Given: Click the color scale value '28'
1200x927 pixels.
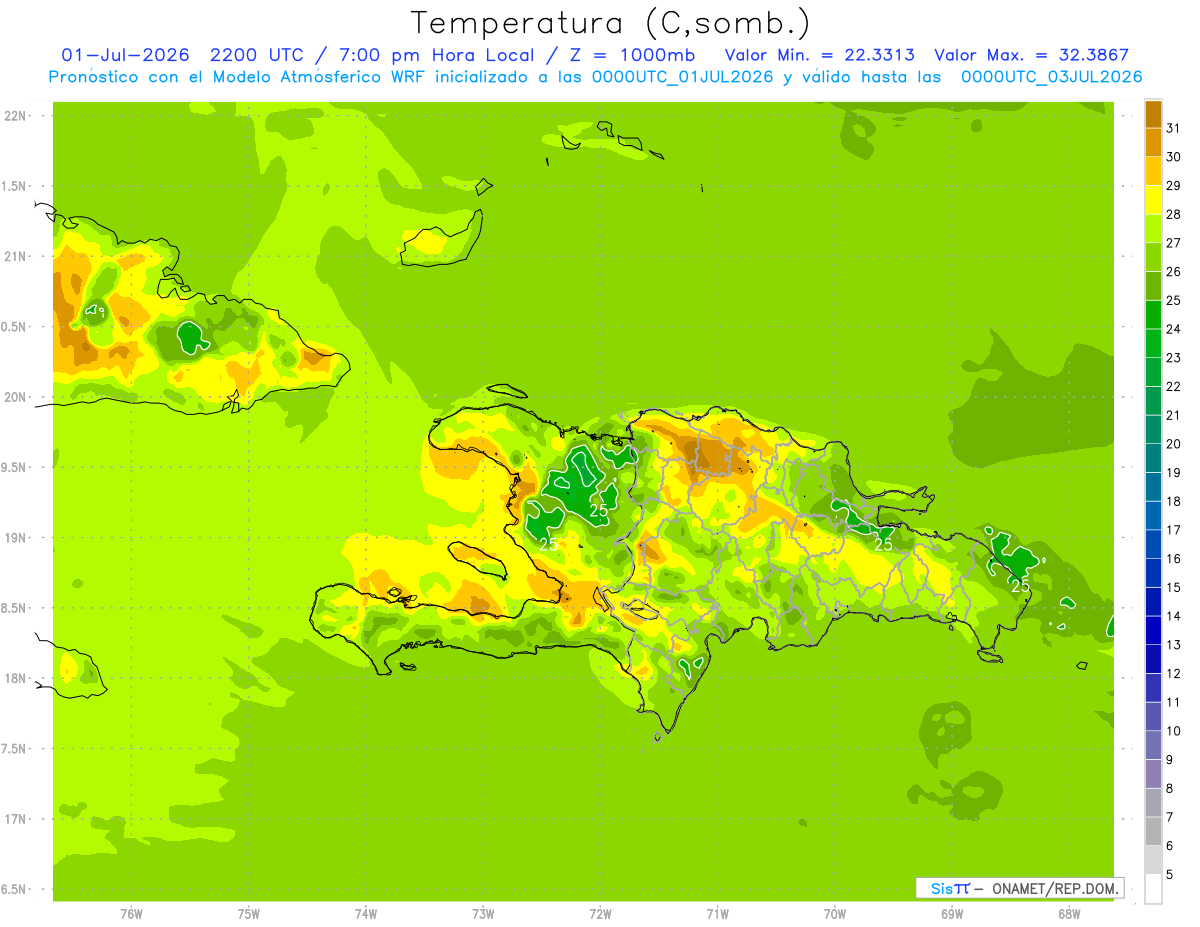Looking at the screenshot, I should [1174, 214].
